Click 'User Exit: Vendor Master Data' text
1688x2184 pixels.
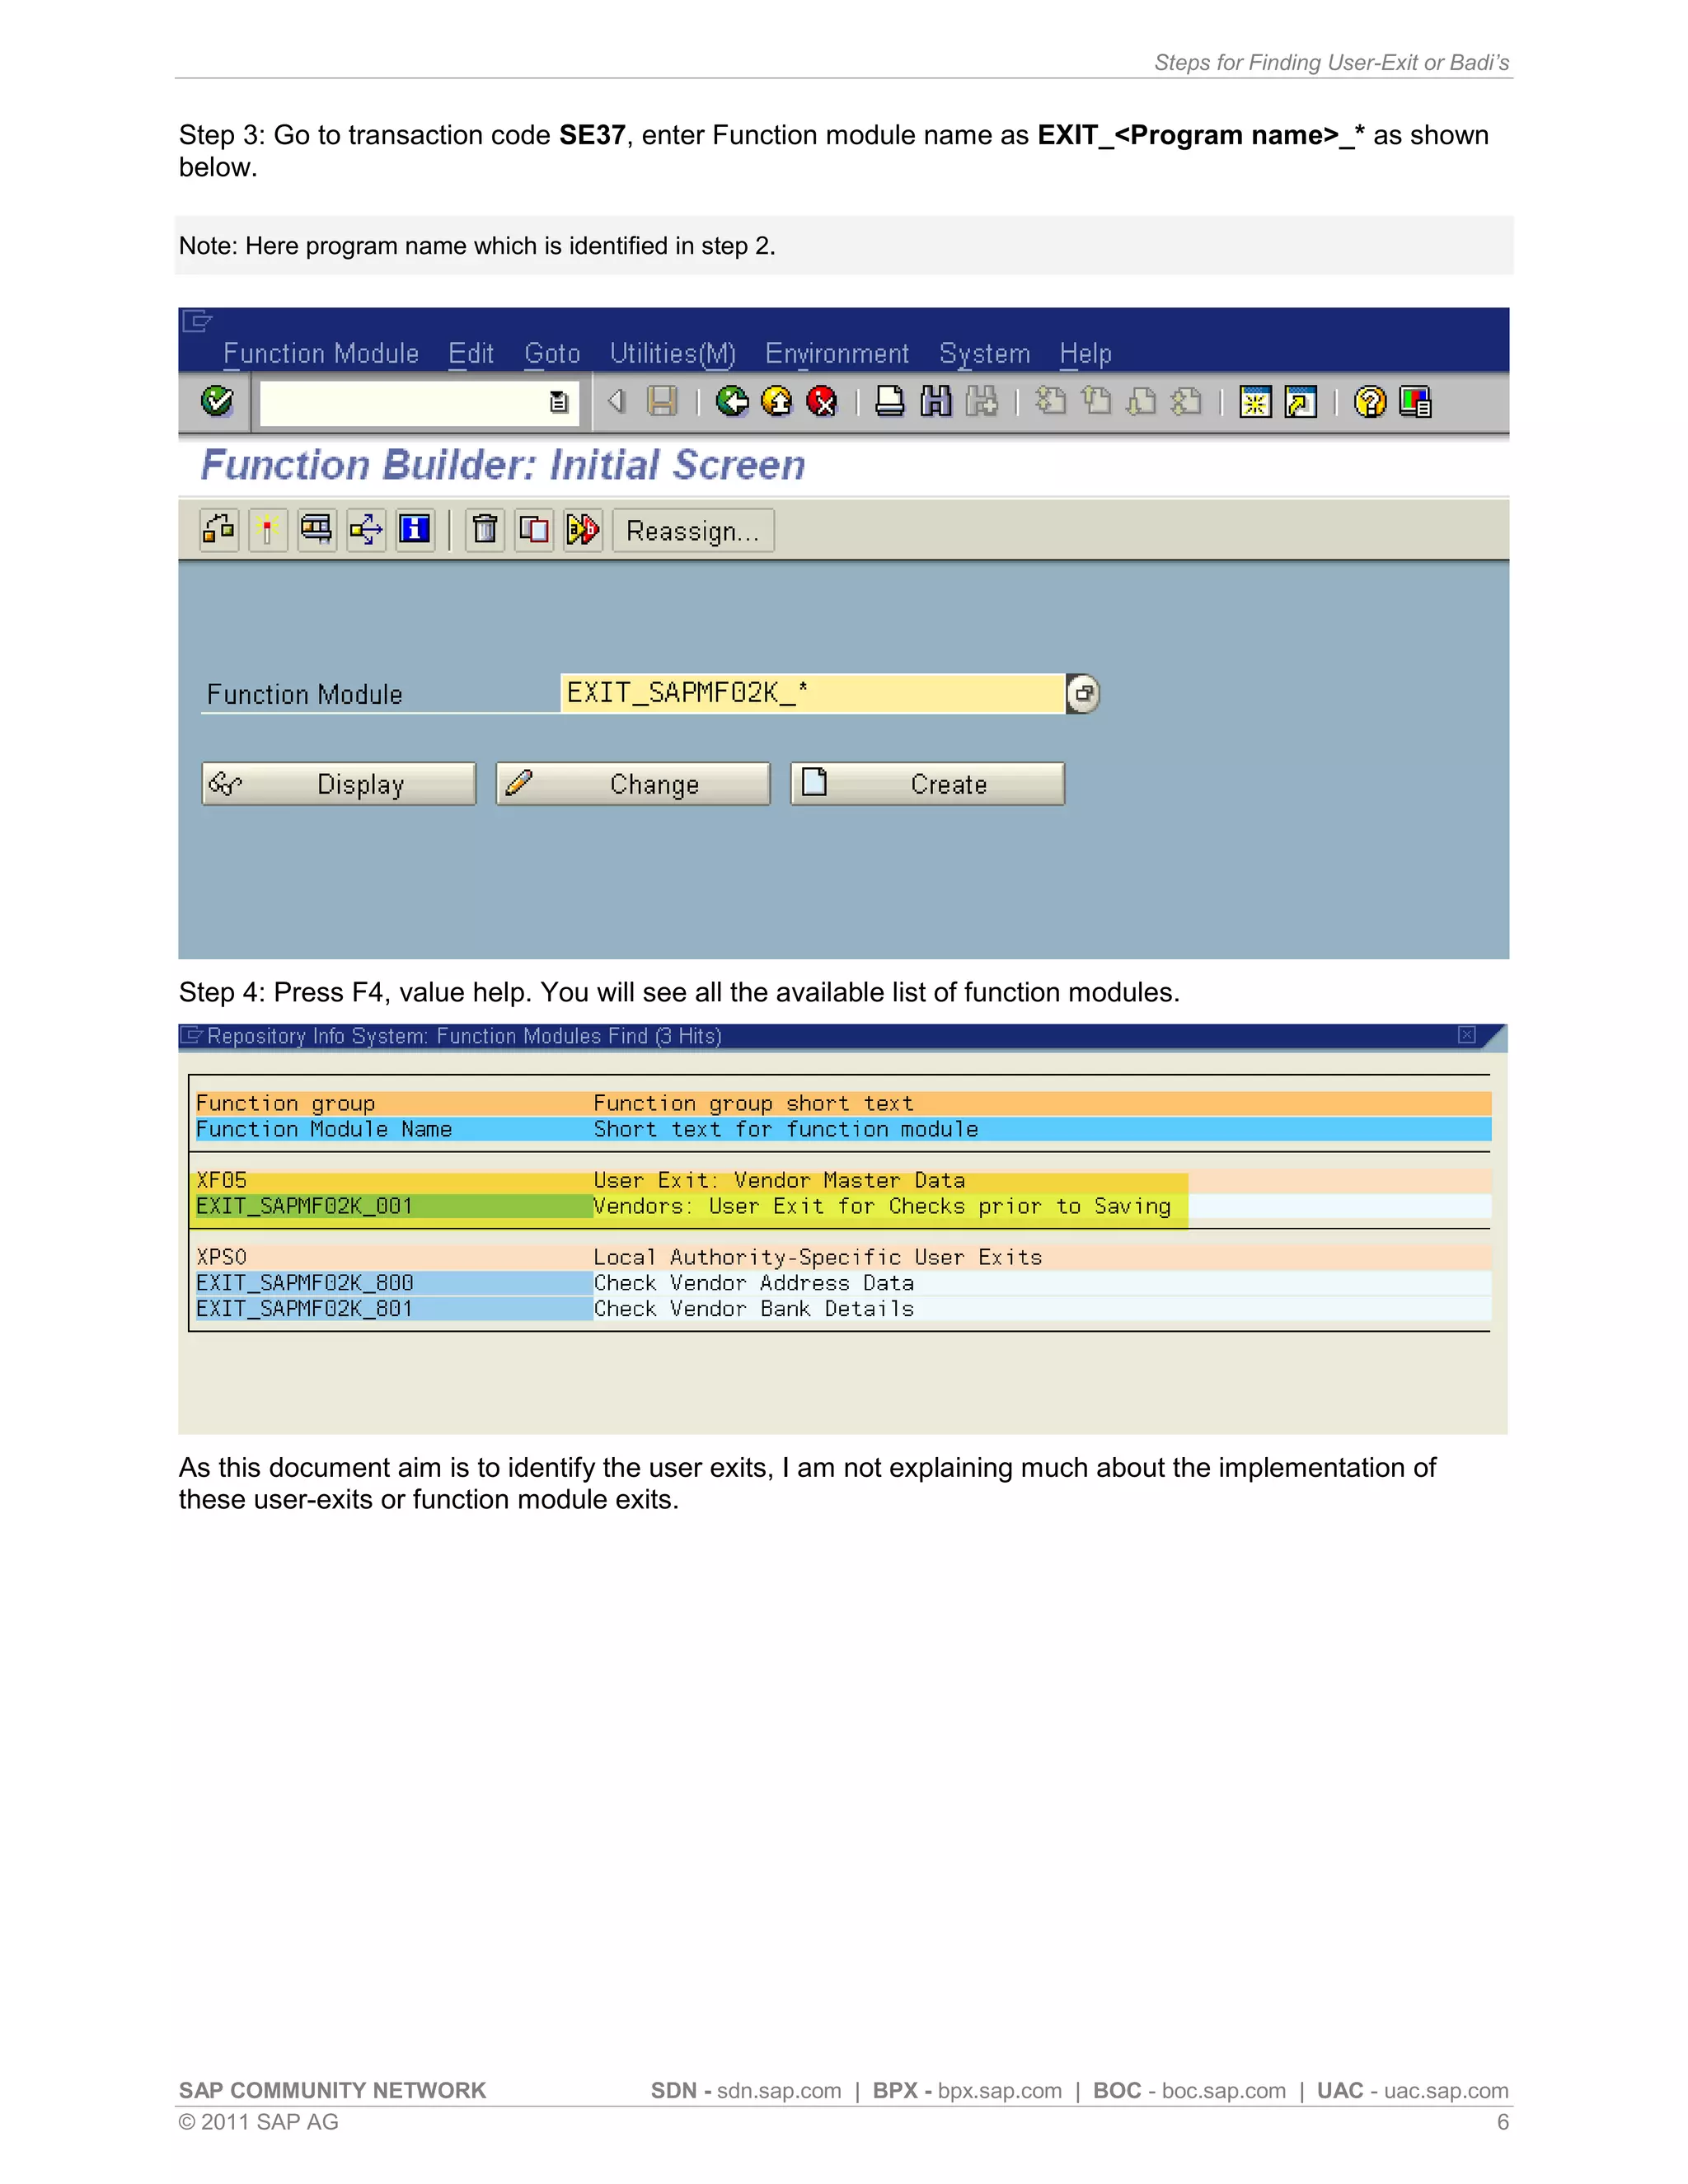779,1180
